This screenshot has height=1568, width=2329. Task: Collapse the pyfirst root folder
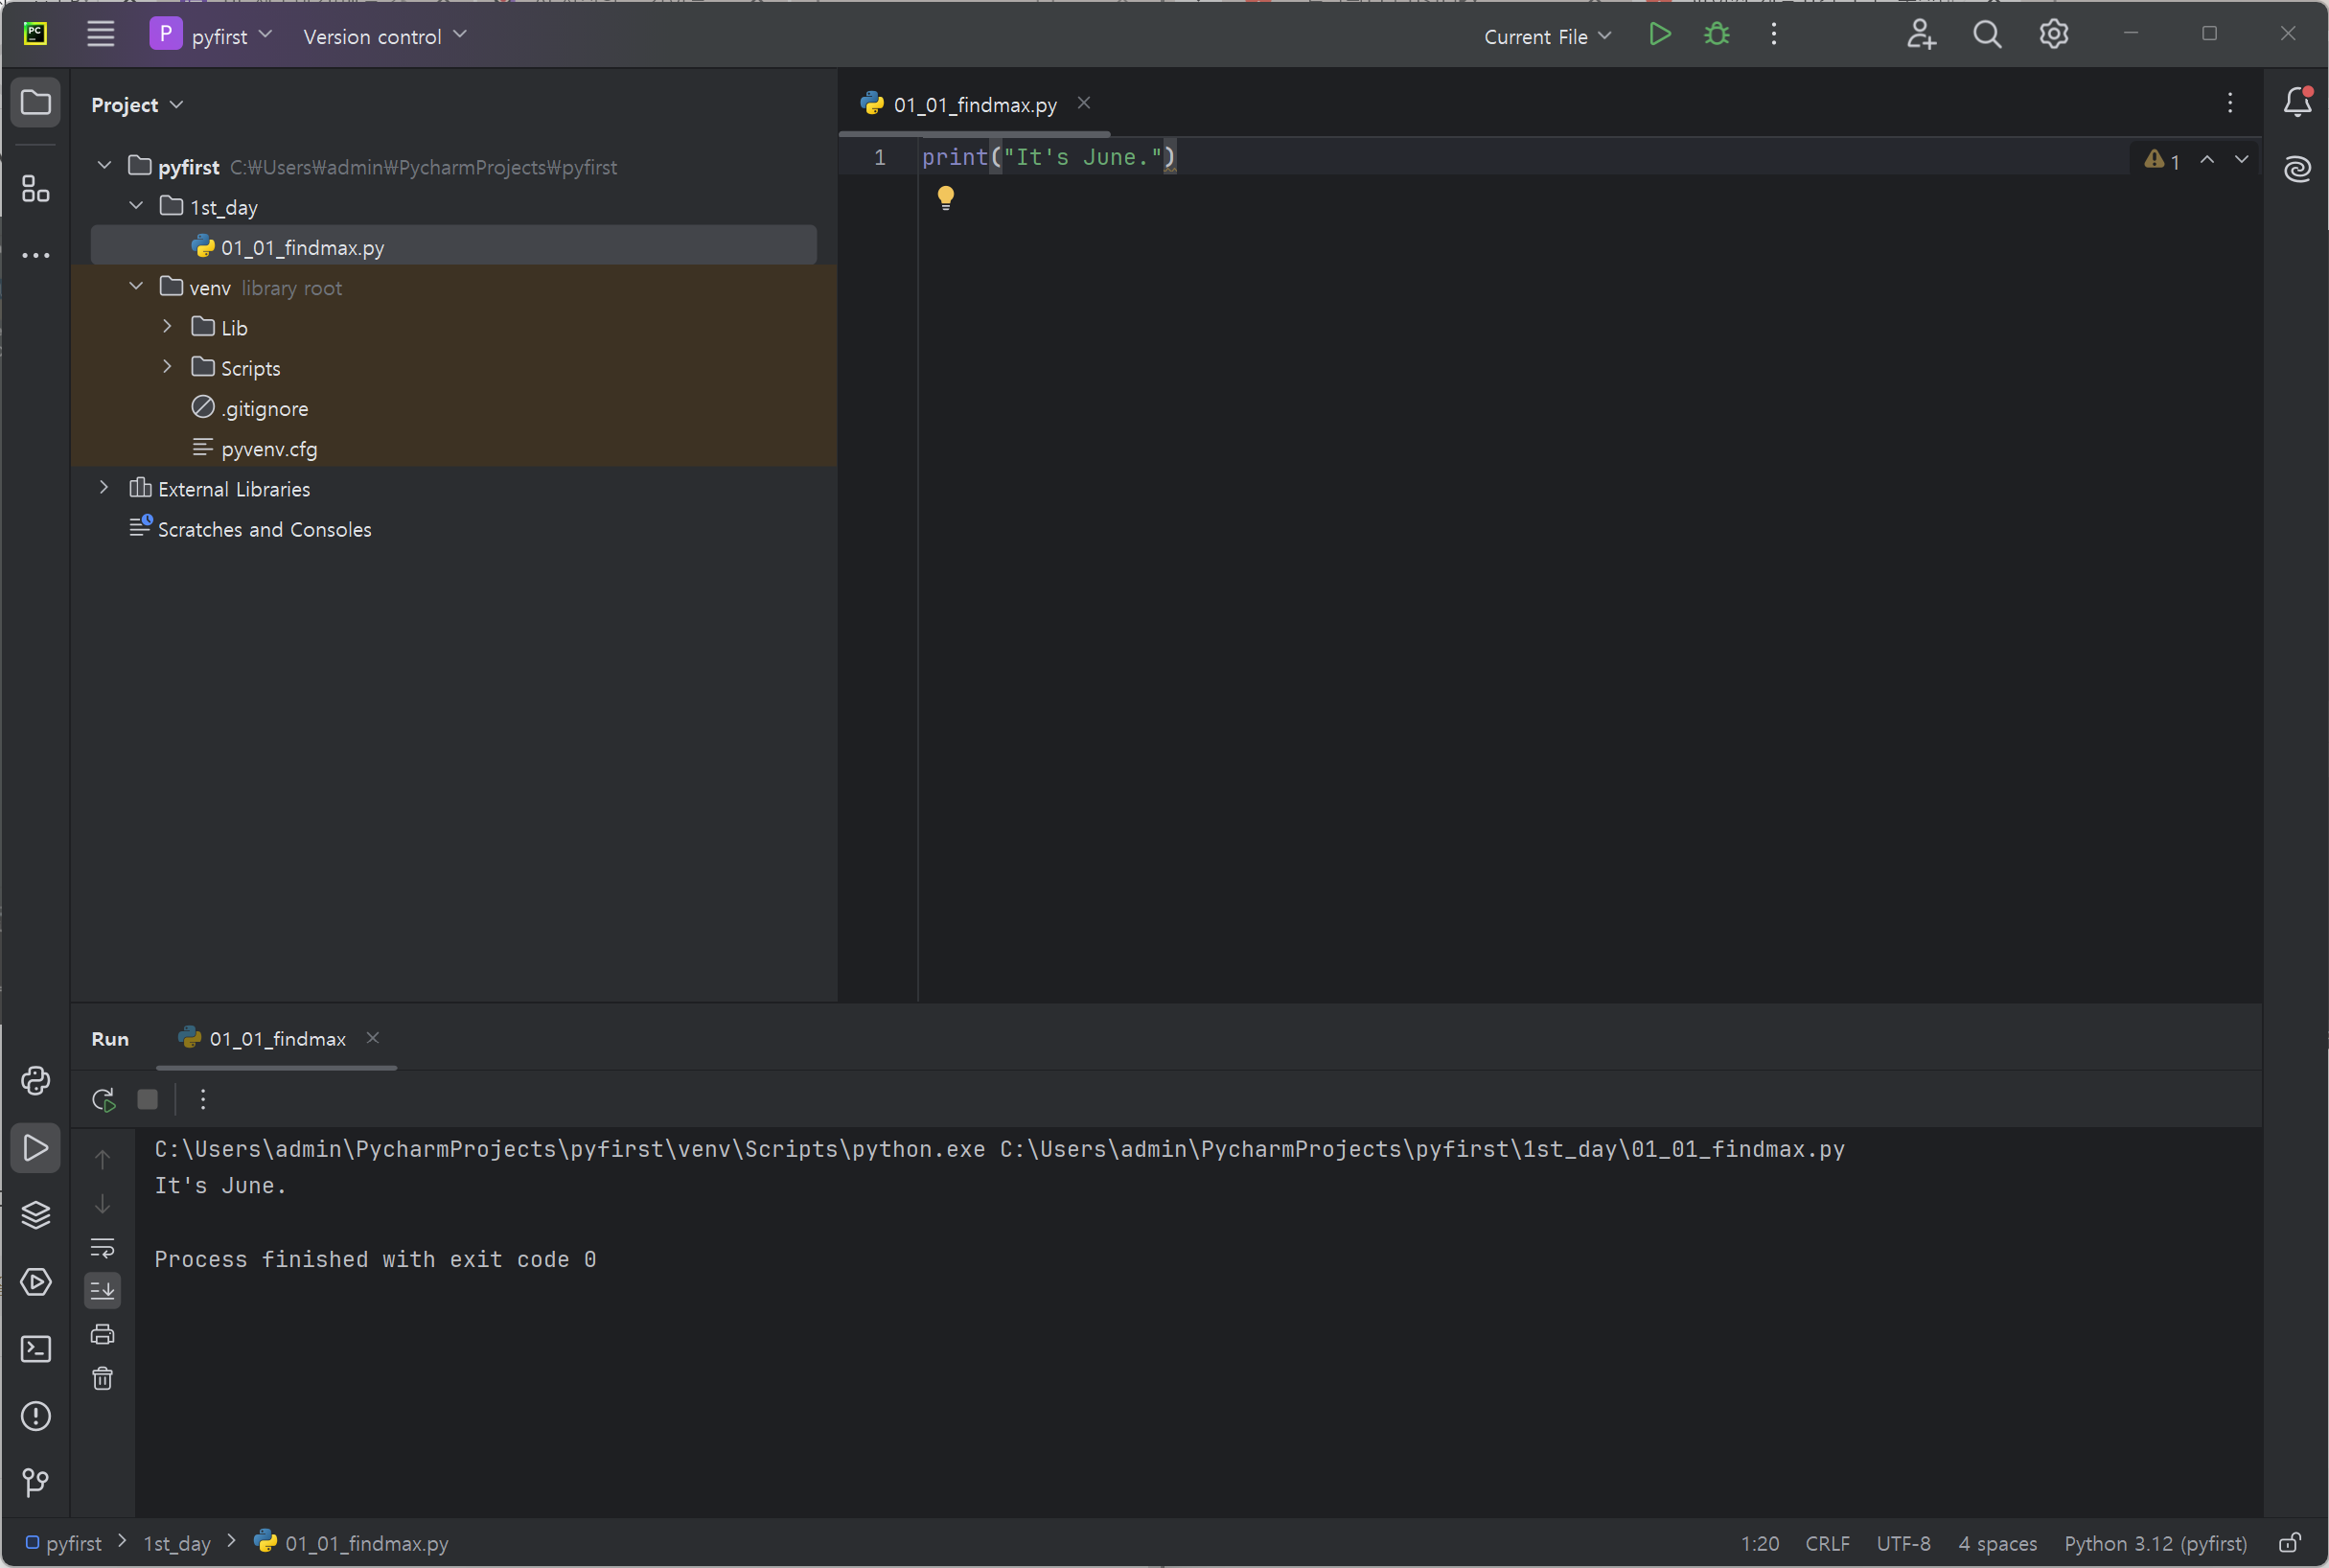[104, 165]
